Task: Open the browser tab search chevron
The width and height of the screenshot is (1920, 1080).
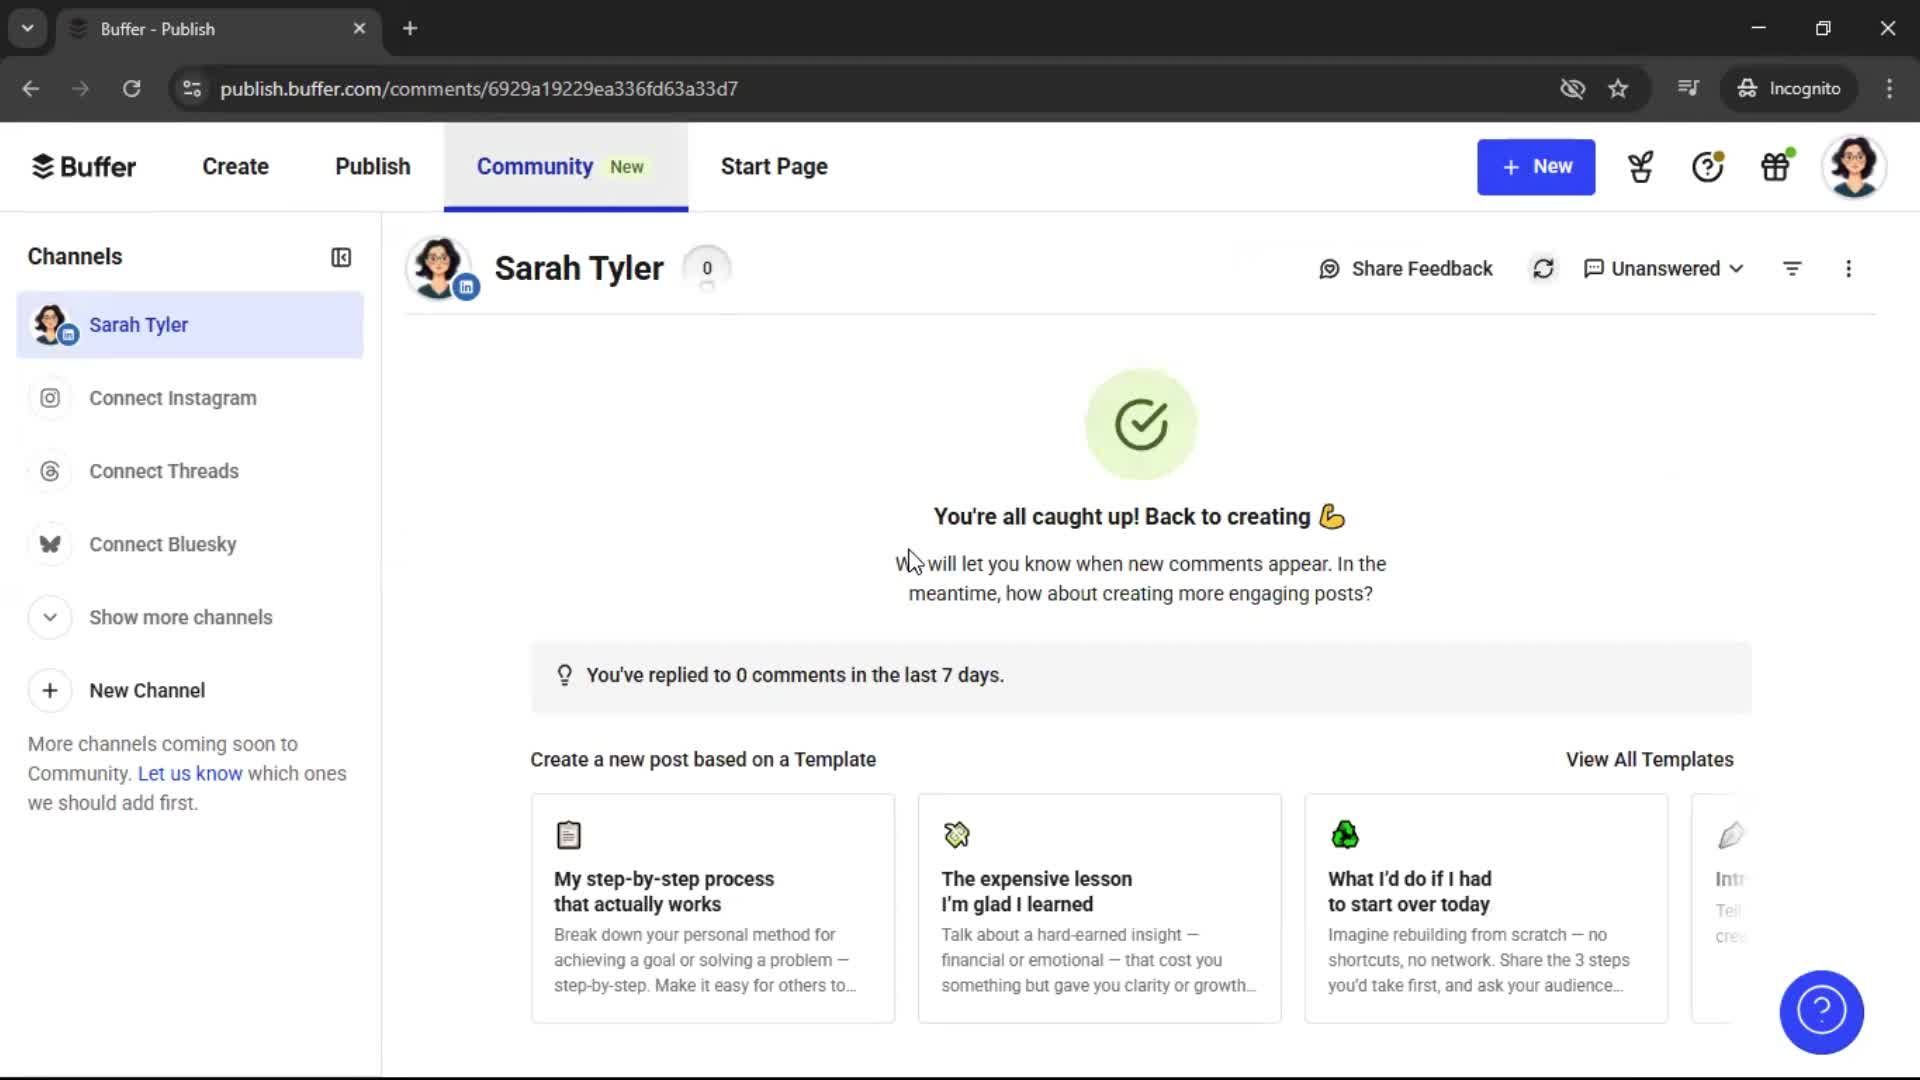Action: tap(27, 28)
